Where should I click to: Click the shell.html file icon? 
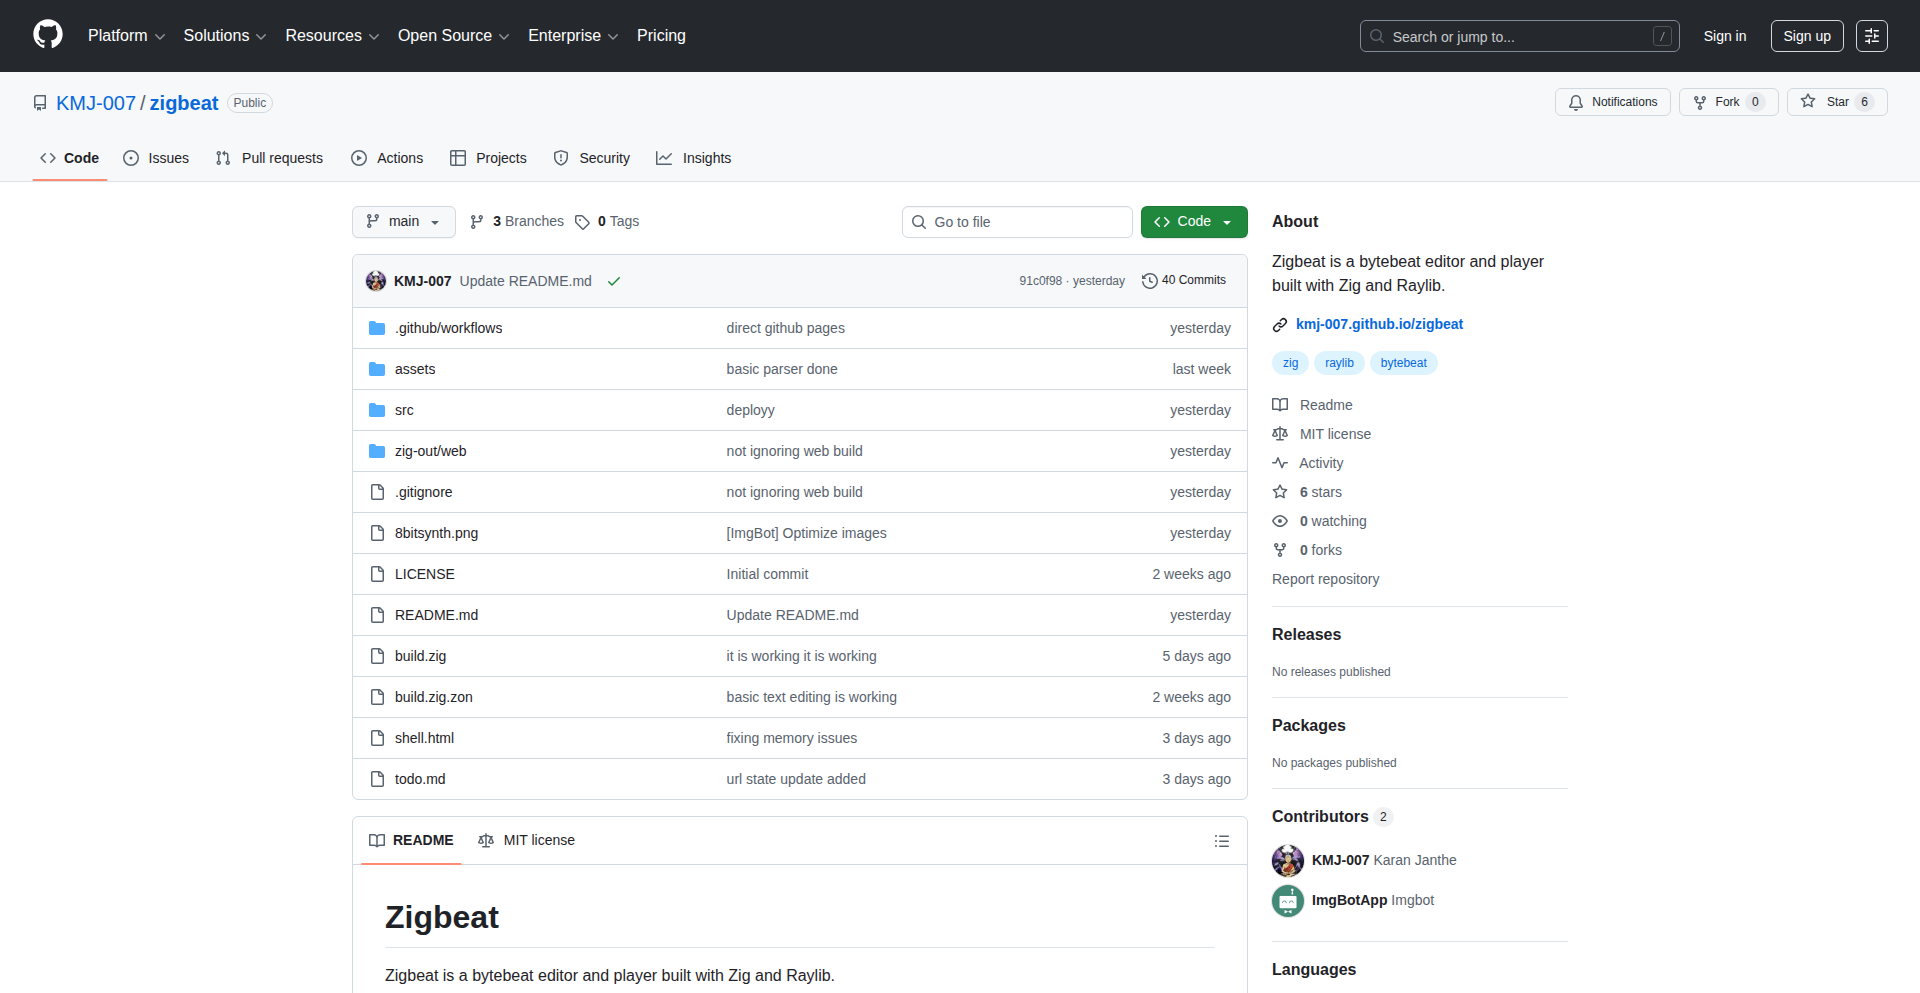tap(377, 738)
